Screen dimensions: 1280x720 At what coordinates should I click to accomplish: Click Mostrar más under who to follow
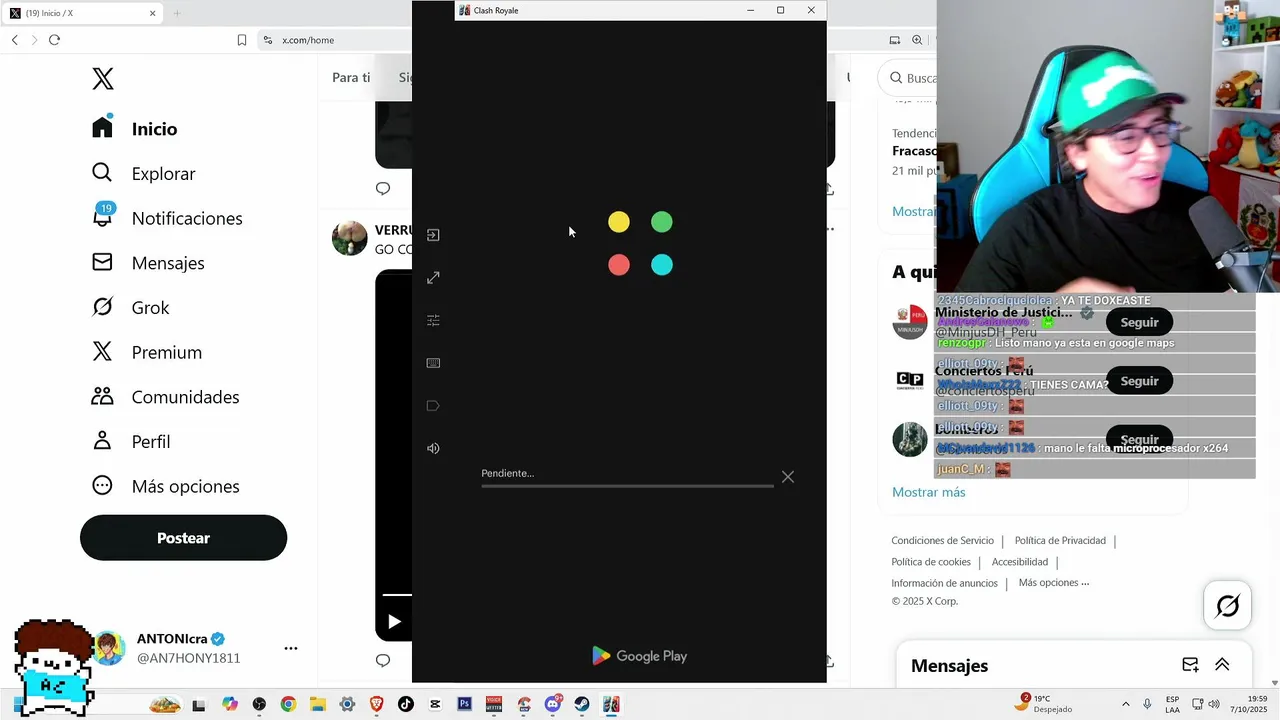click(928, 492)
